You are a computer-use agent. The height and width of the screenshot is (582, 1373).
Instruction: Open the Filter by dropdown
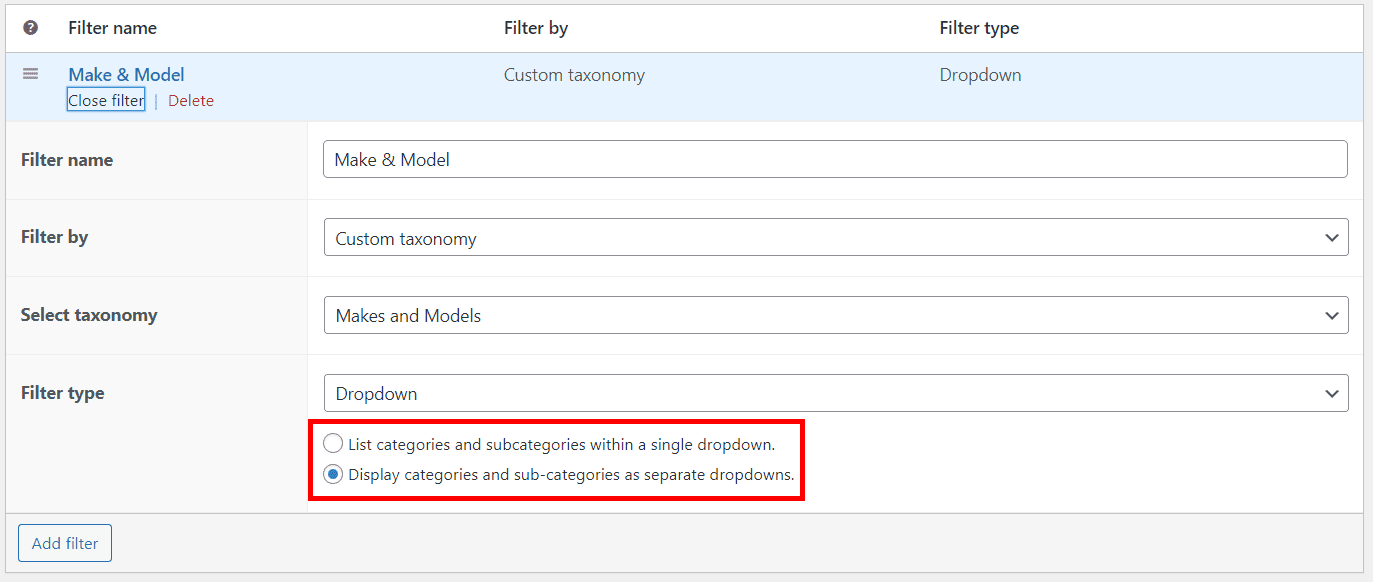835,238
